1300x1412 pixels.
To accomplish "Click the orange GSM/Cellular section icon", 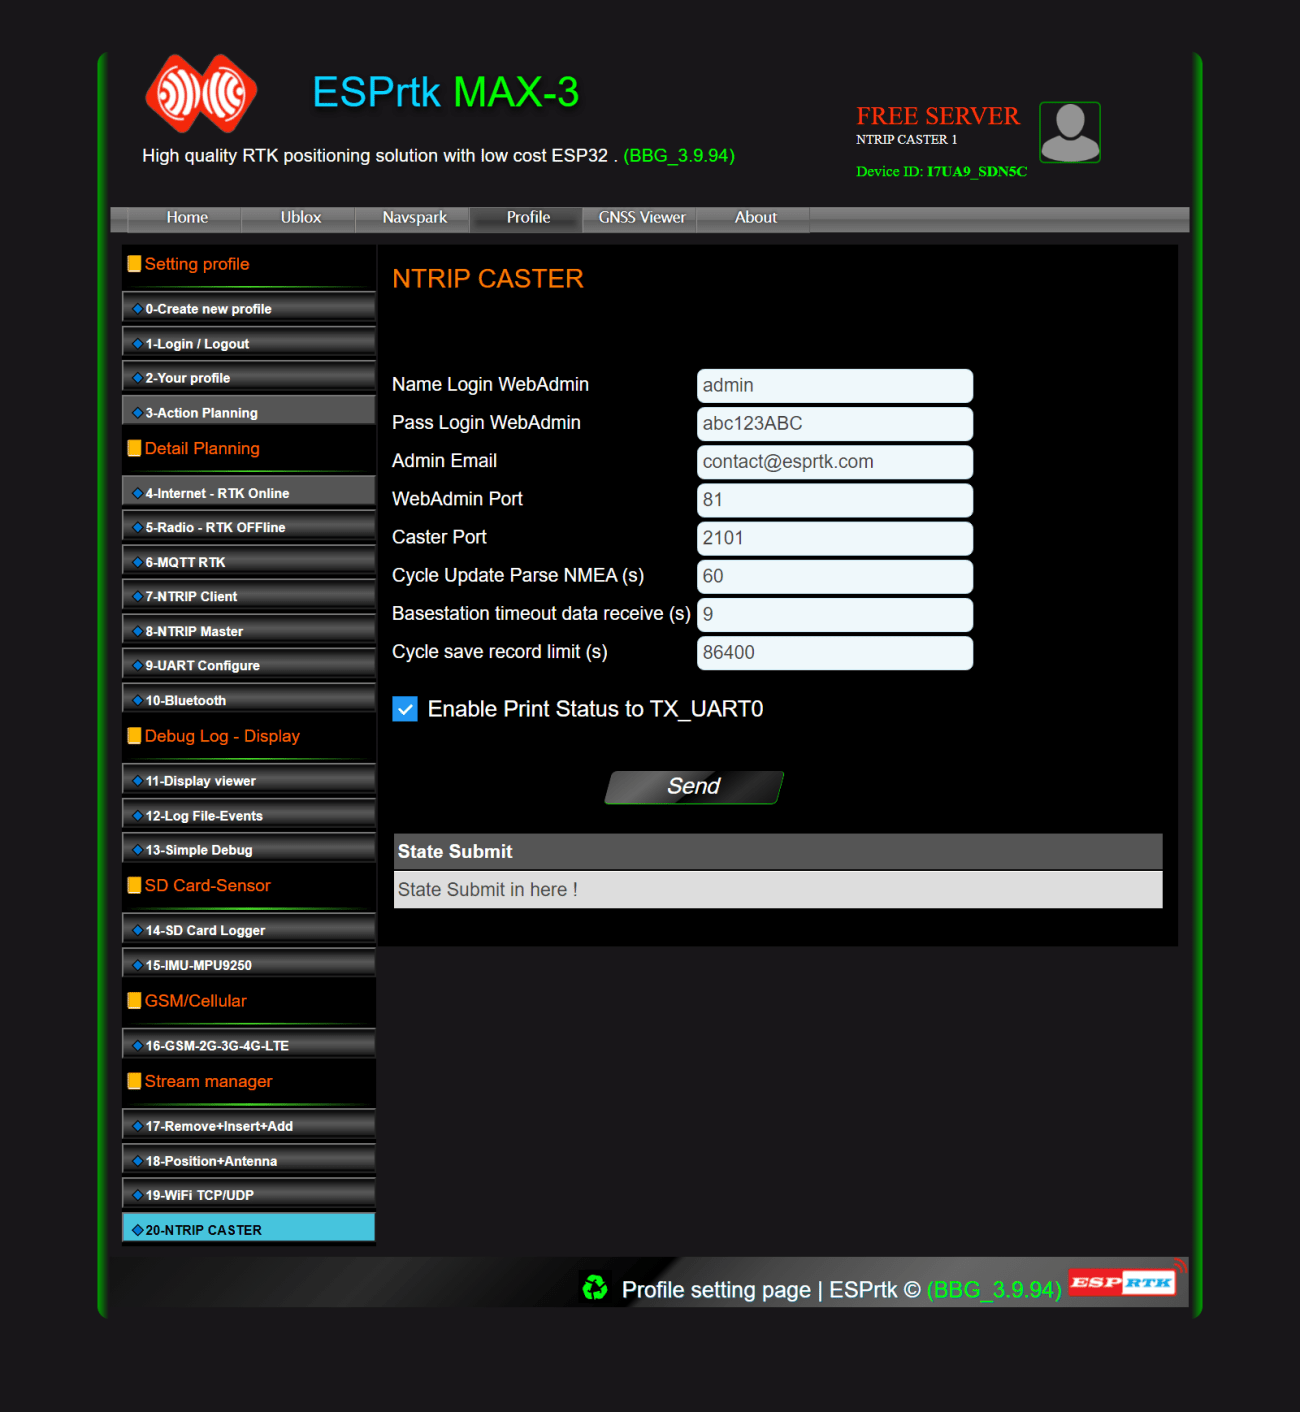I will click(x=134, y=1001).
